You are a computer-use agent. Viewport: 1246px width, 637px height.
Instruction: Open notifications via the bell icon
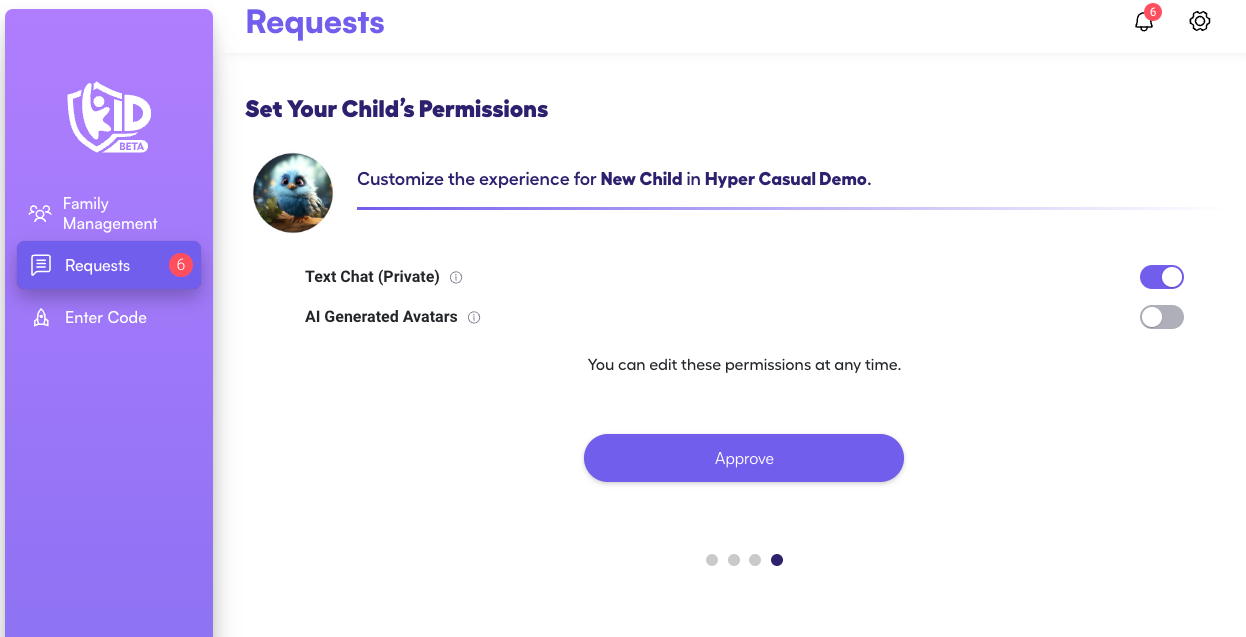coord(1144,22)
